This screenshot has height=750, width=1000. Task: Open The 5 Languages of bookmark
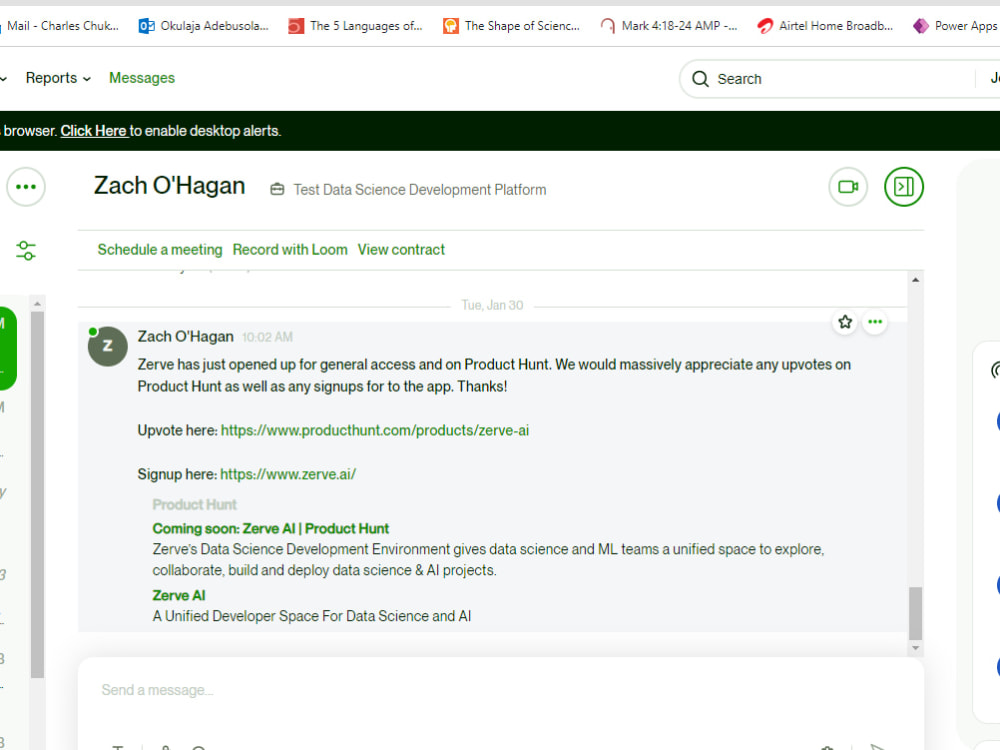pyautogui.click(x=355, y=26)
